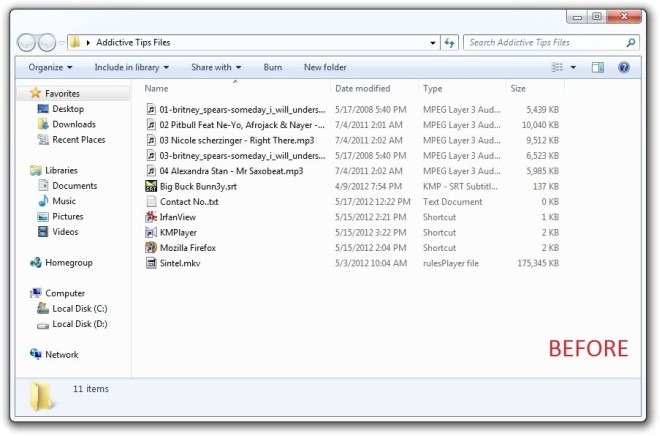
Task: Click the Text Document type cell
Action: point(452,202)
